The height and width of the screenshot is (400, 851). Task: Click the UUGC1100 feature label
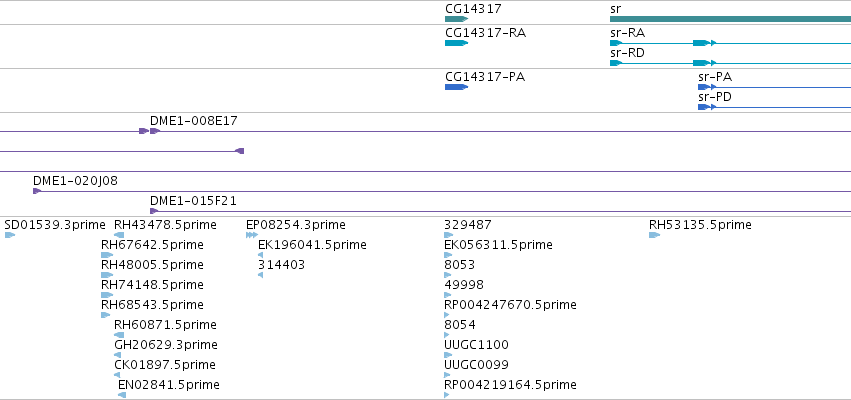[x=477, y=345]
